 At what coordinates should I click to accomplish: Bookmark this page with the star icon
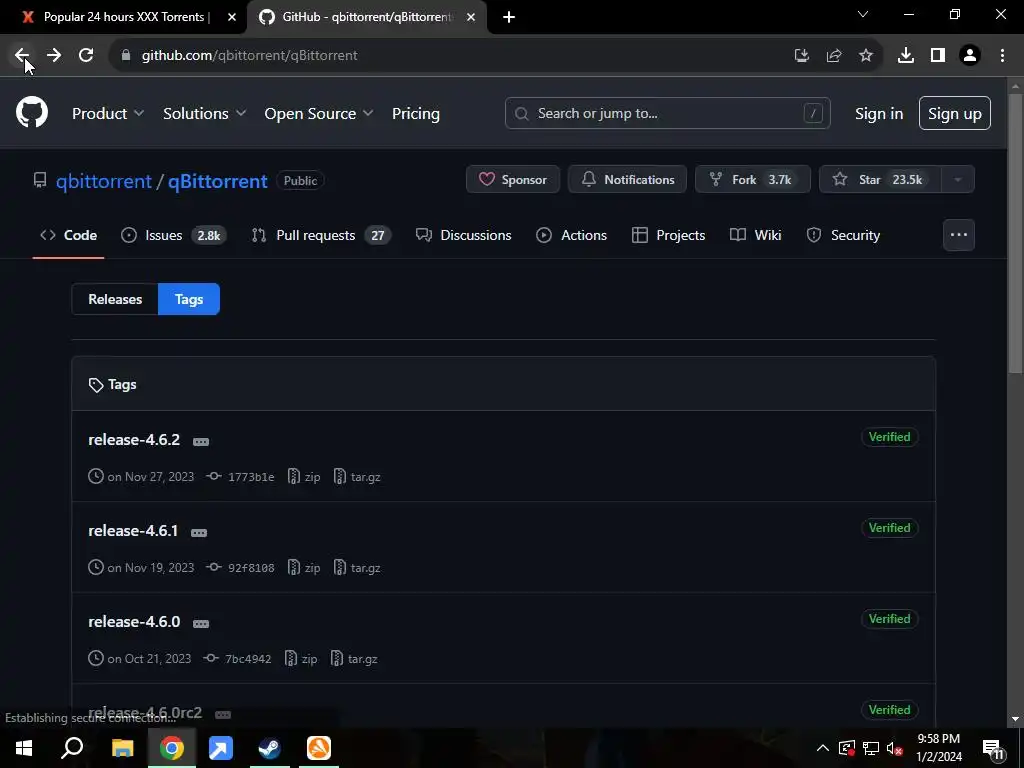866,56
